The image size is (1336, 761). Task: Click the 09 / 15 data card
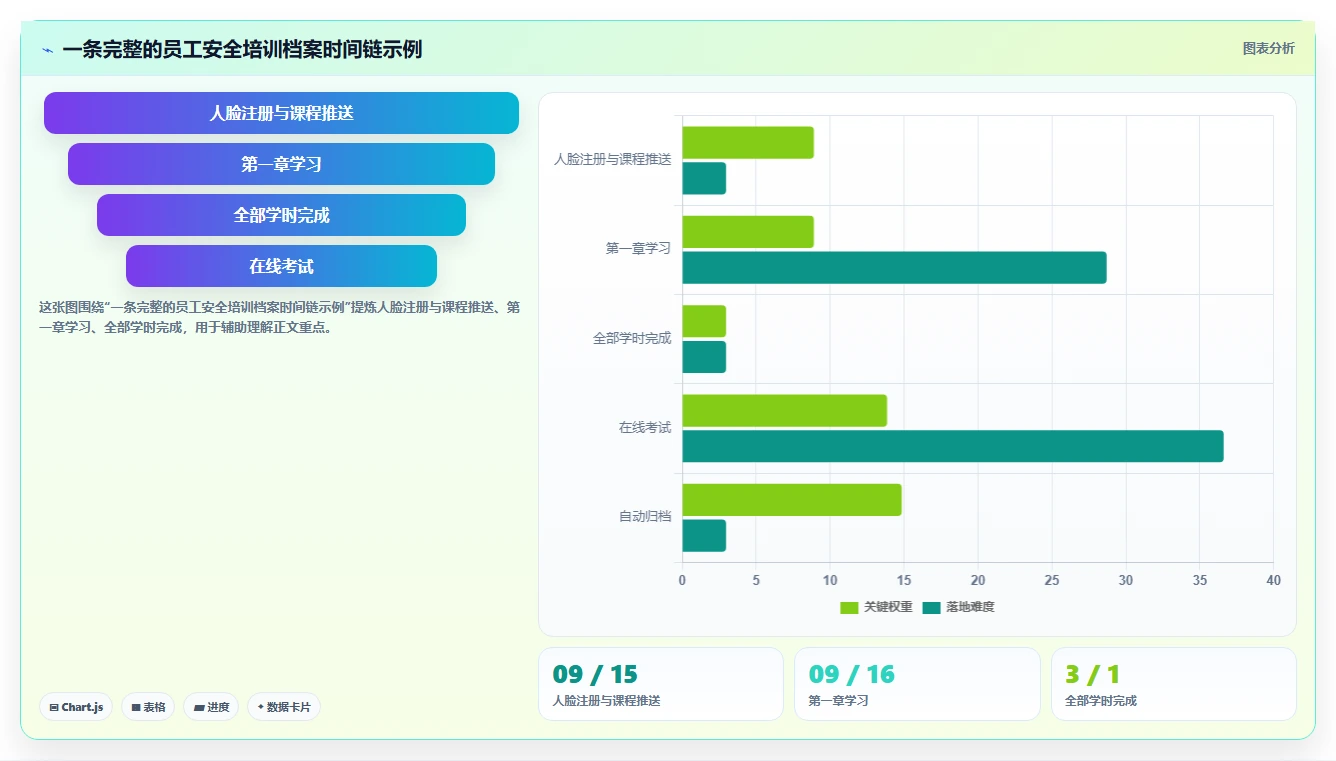pyautogui.click(x=661, y=684)
